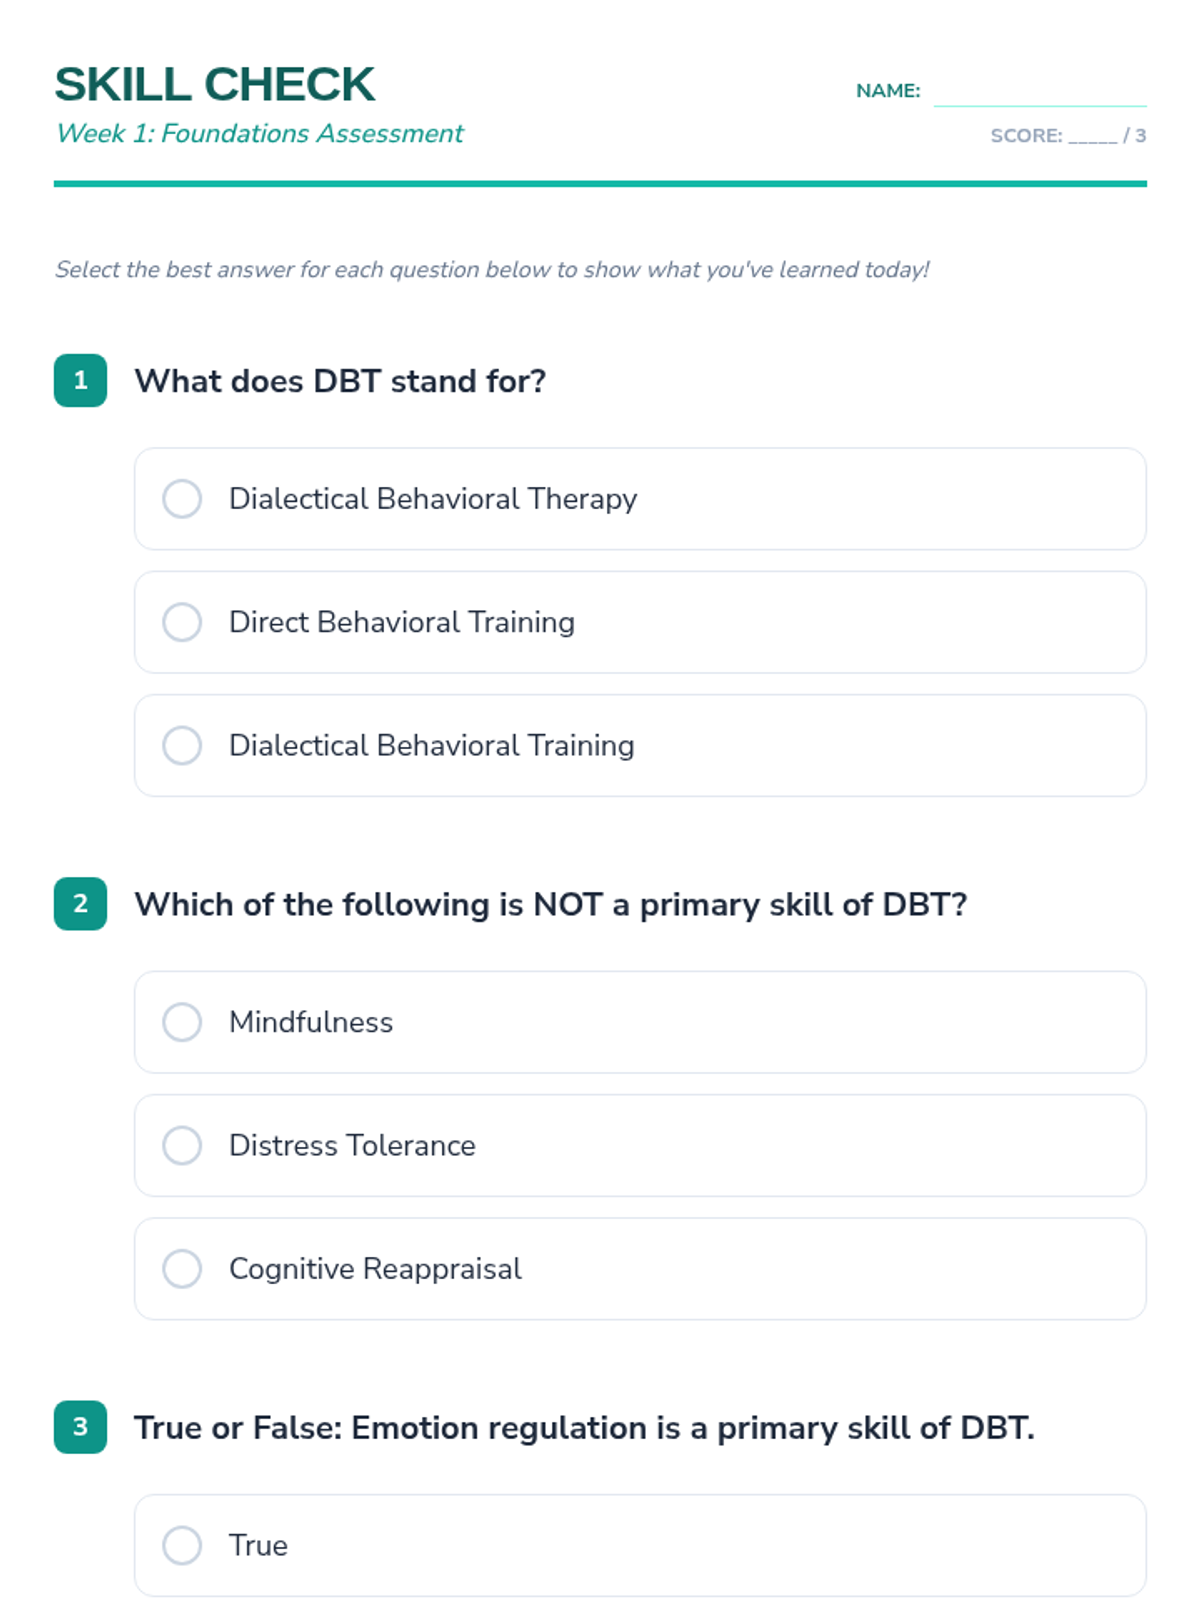The height and width of the screenshot is (1600, 1200).
Task: Click the Cognitive Reappraisal answer text
Action: (x=375, y=1268)
